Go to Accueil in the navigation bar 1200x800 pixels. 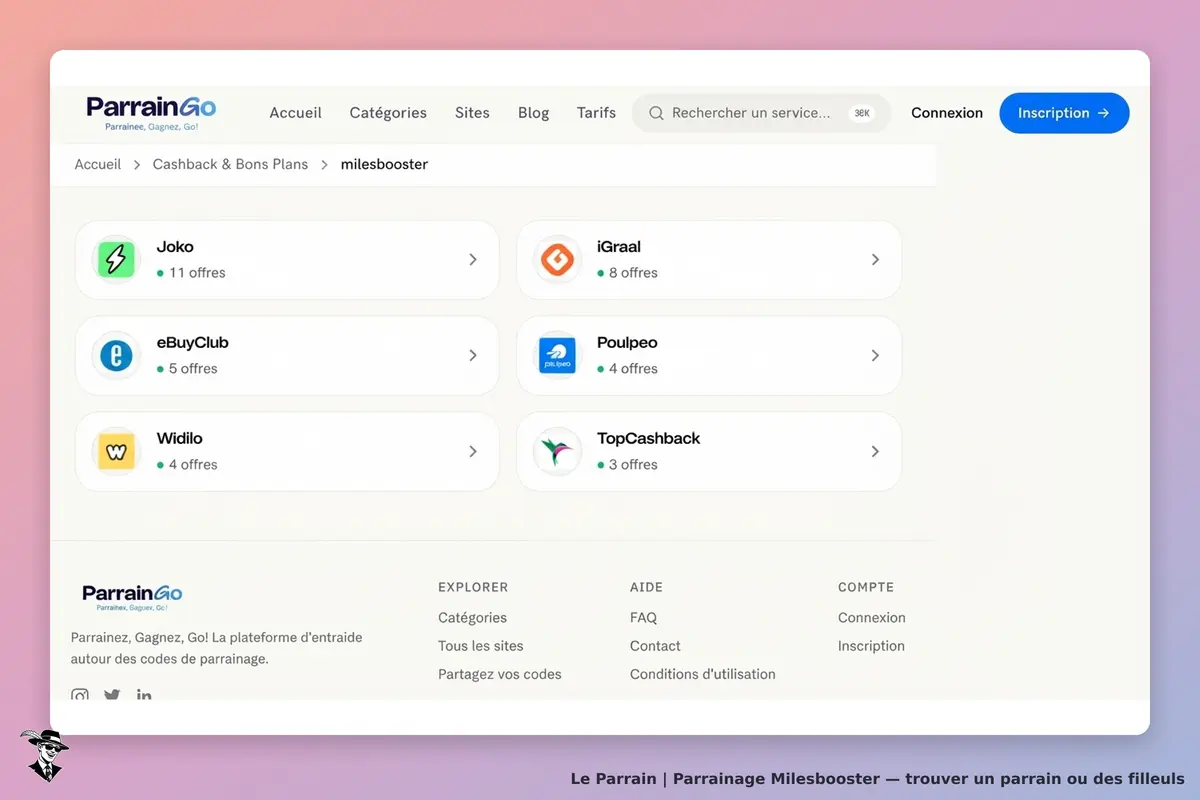tap(296, 113)
